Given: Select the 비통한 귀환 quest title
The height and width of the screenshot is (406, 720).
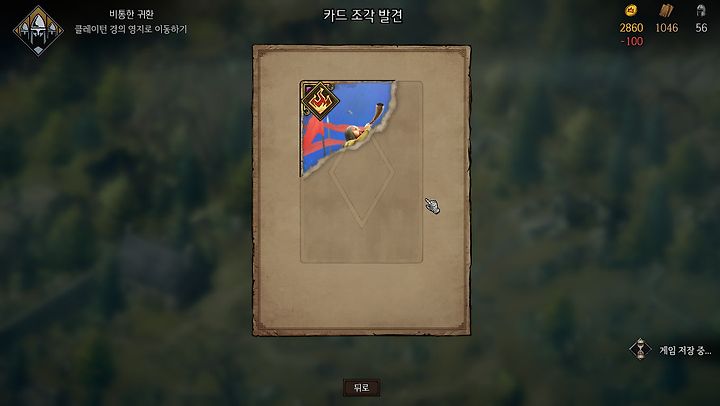Looking at the screenshot, I should pos(131,14).
